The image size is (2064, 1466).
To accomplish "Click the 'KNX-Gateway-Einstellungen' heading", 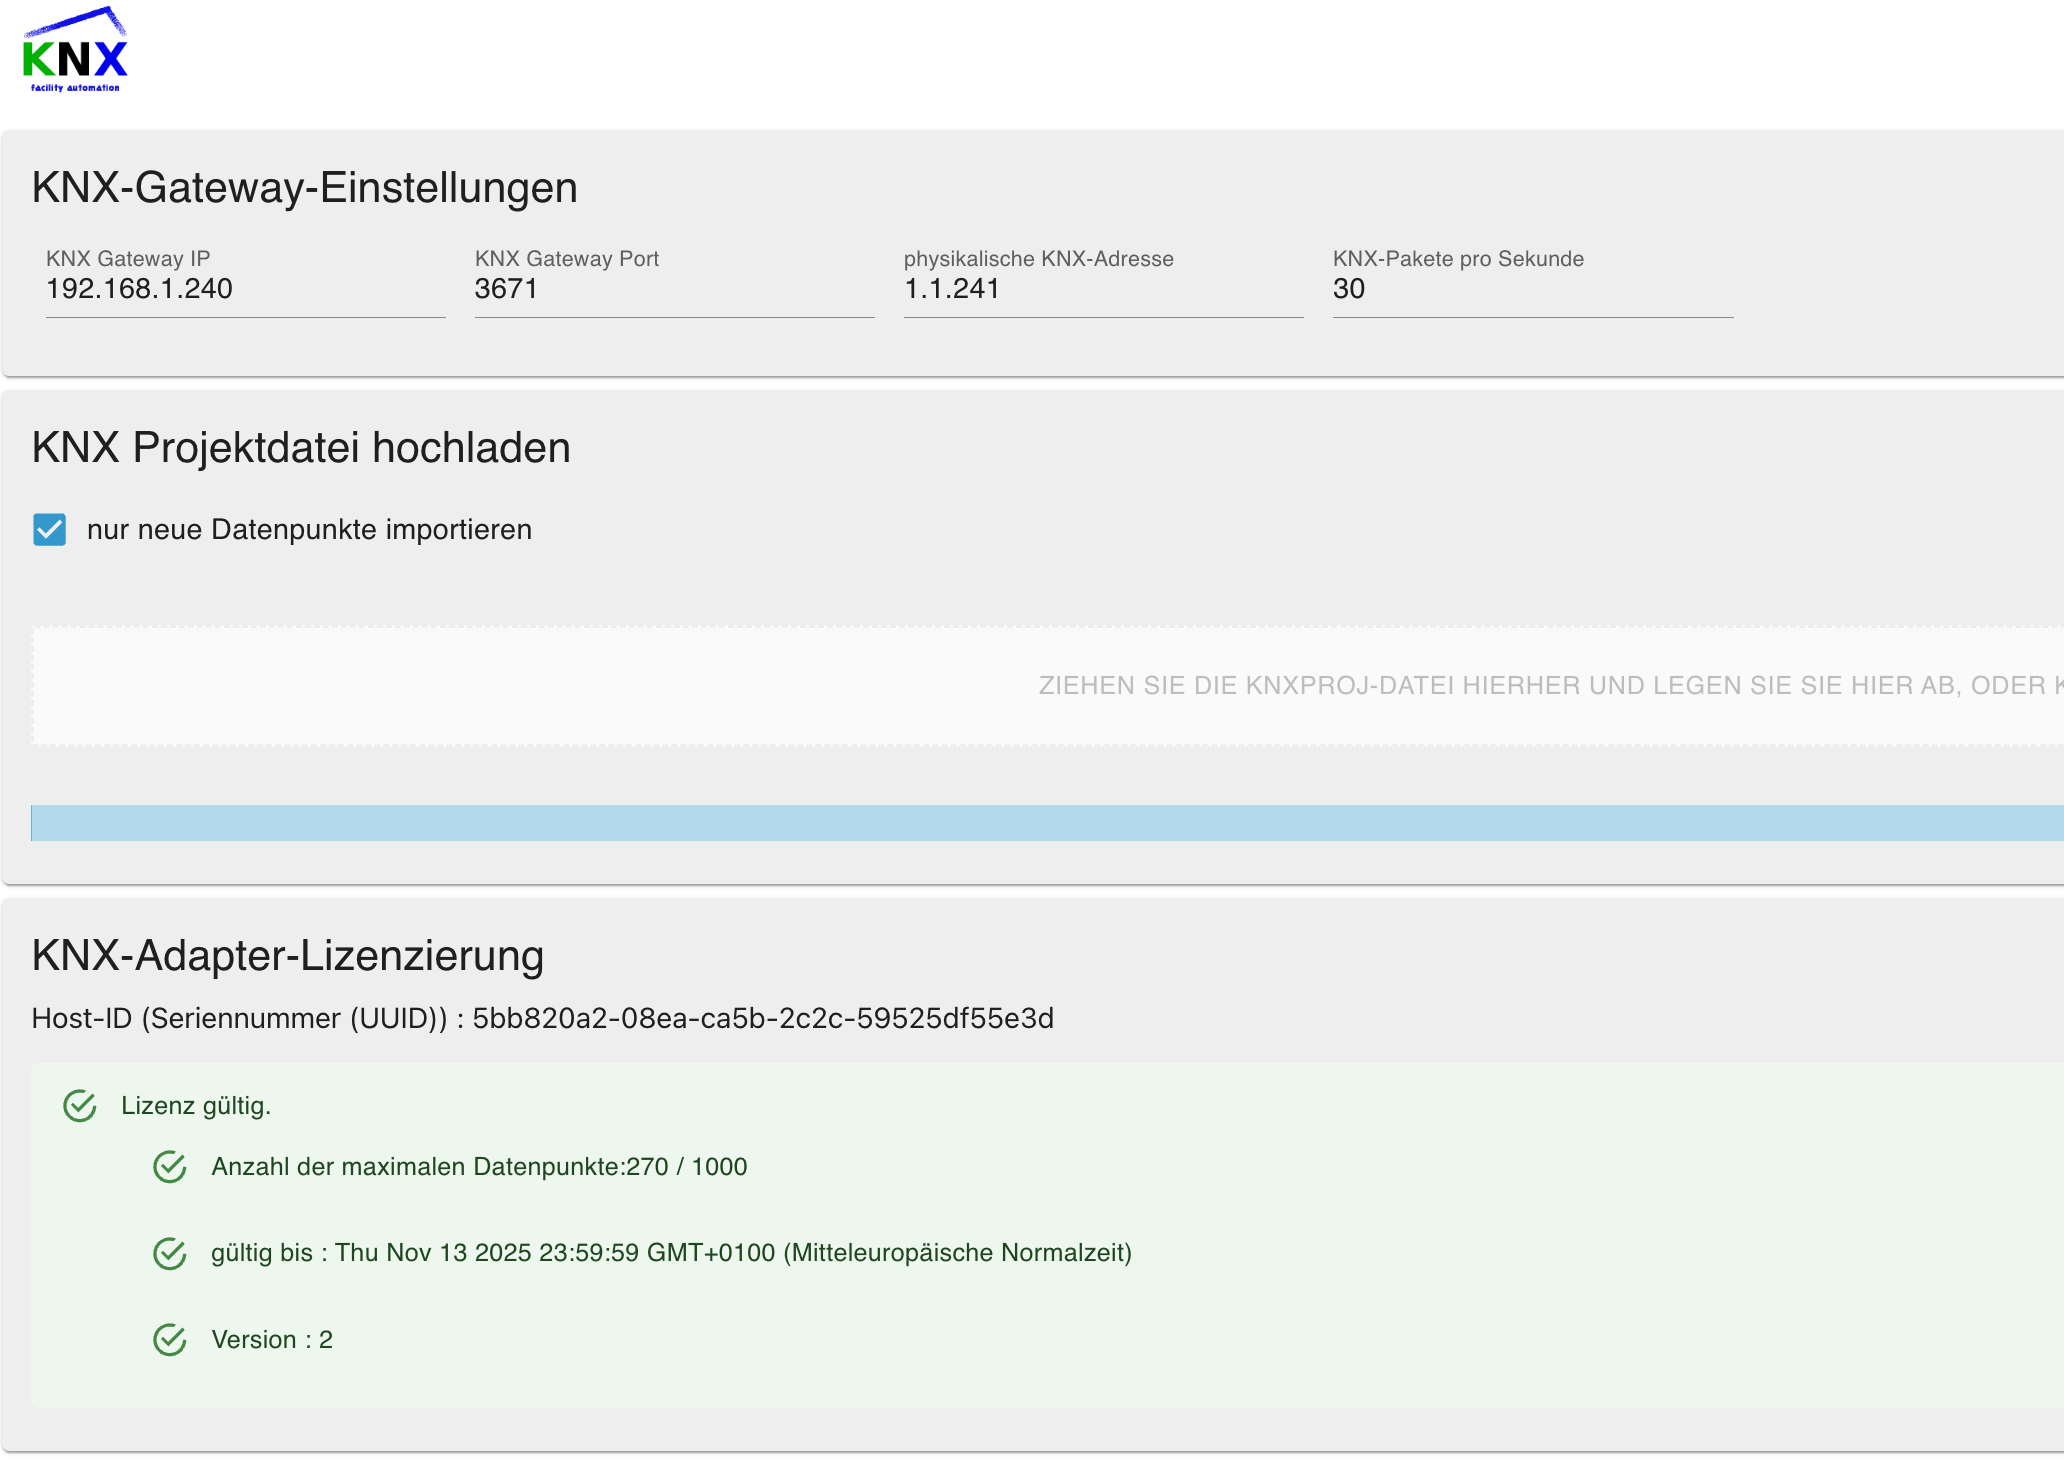I will [x=305, y=188].
